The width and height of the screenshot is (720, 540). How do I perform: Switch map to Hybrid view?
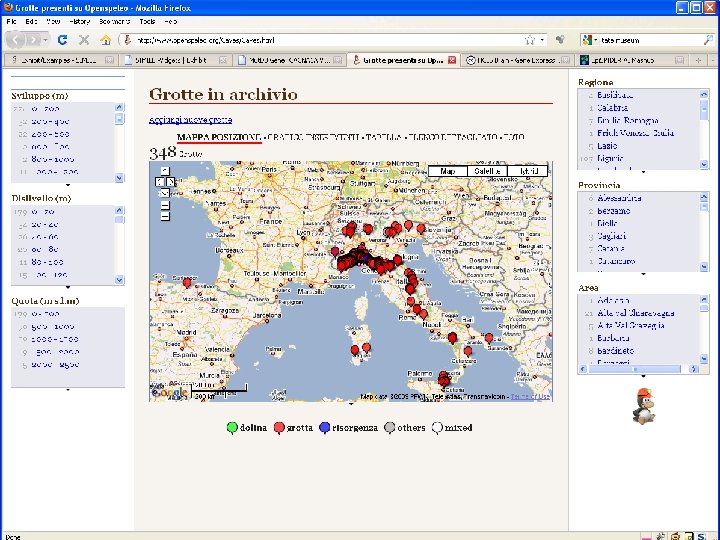[x=528, y=171]
